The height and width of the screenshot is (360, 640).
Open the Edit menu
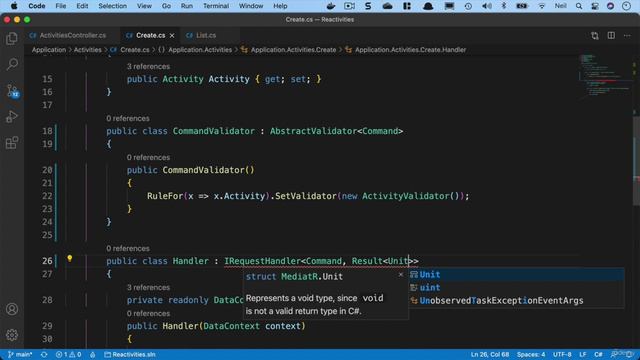[82, 6]
